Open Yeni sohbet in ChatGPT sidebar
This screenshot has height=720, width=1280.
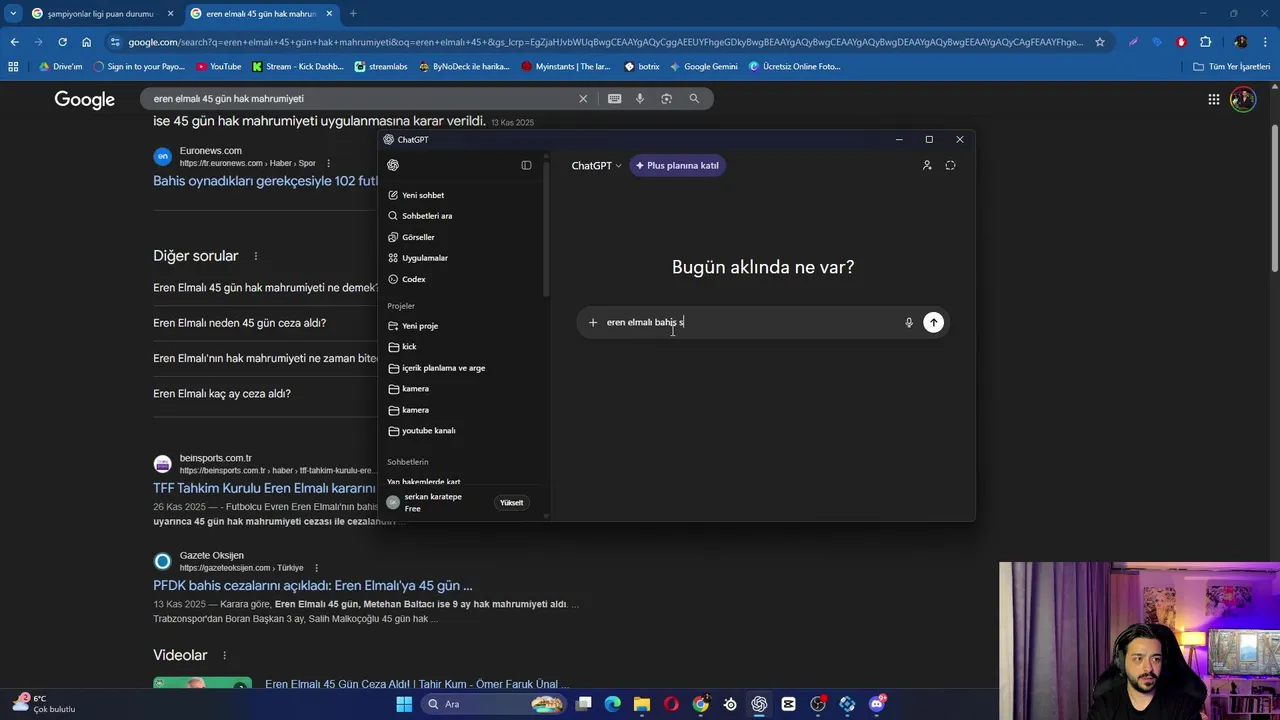point(423,195)
